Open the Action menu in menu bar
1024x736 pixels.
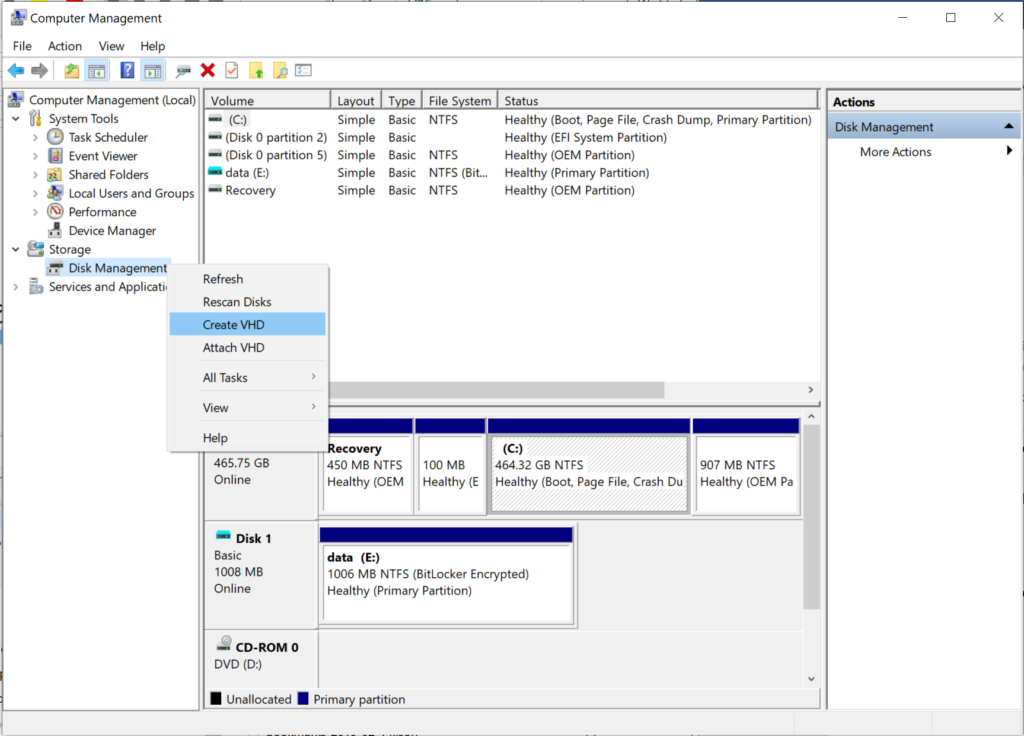pos(65,46)
